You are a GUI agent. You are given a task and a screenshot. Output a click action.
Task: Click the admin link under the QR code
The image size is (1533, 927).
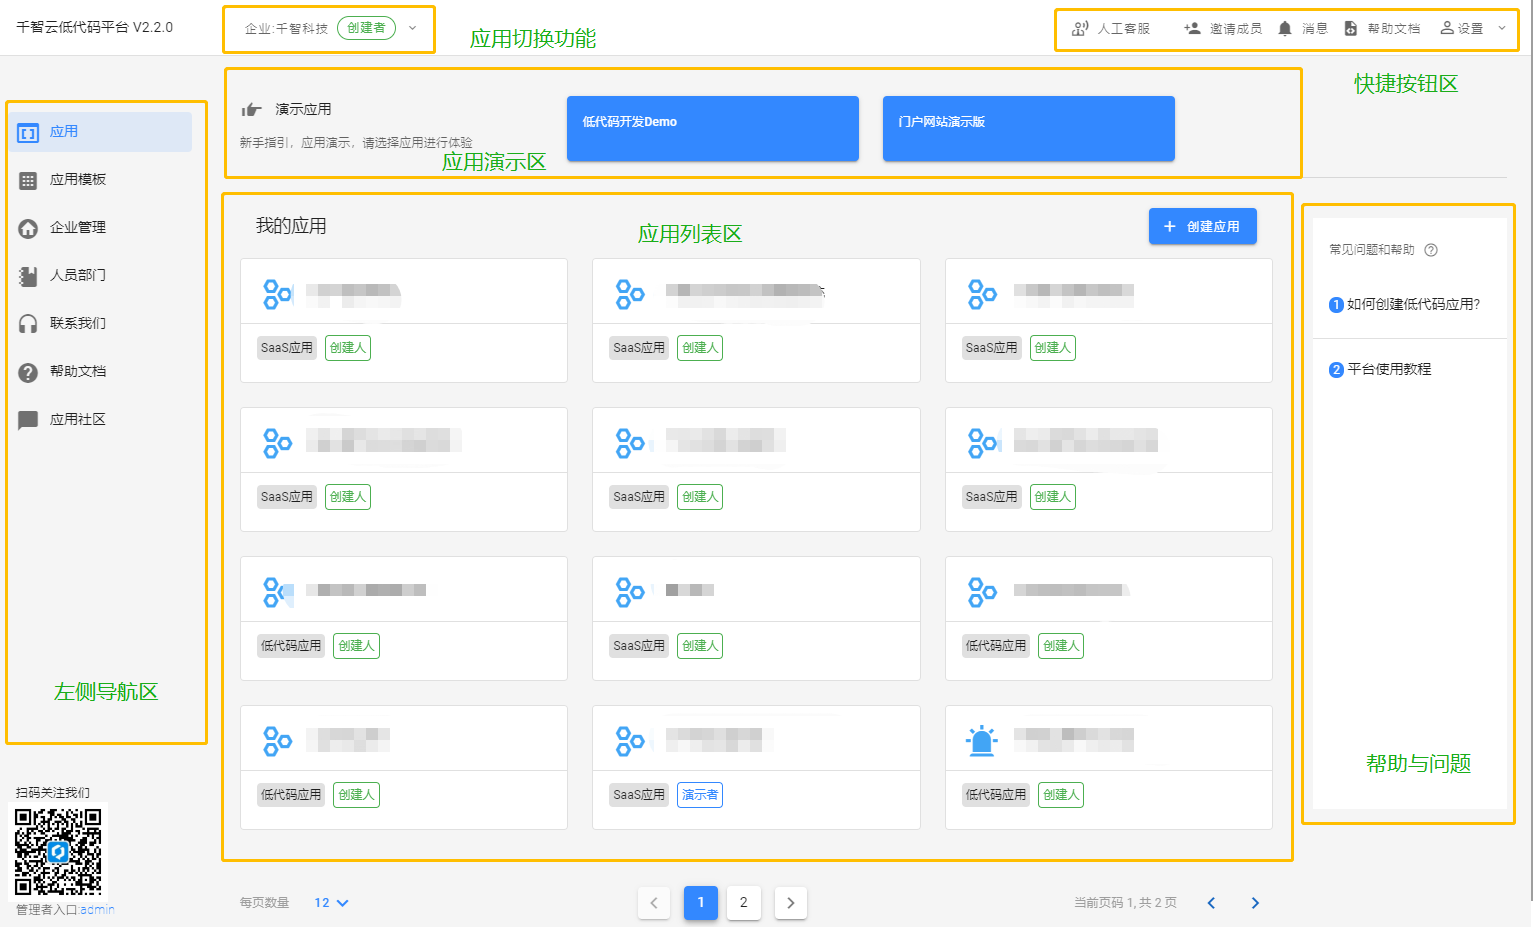(x=98, y=910)
